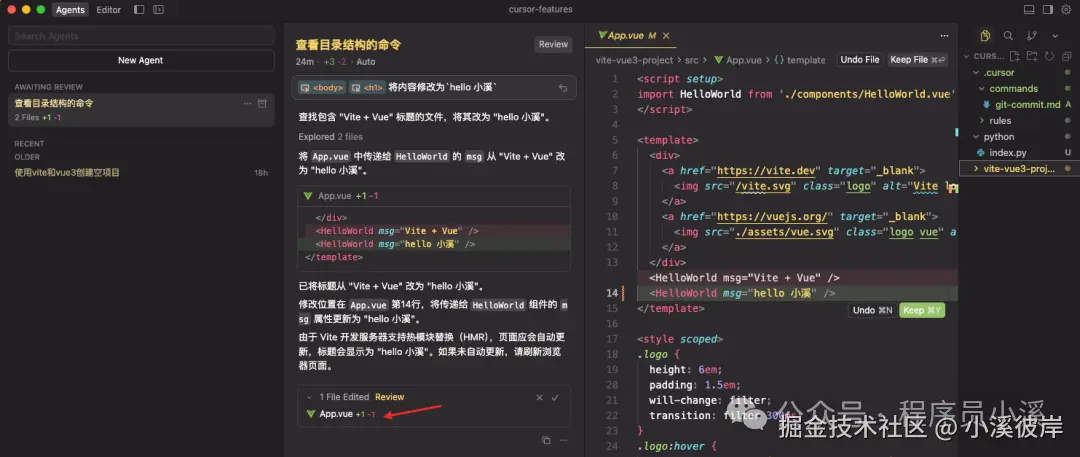1080x457 pixels.
Task: Click the yellow Review link beside 1 File Edited
Action: tap(390, 397)
